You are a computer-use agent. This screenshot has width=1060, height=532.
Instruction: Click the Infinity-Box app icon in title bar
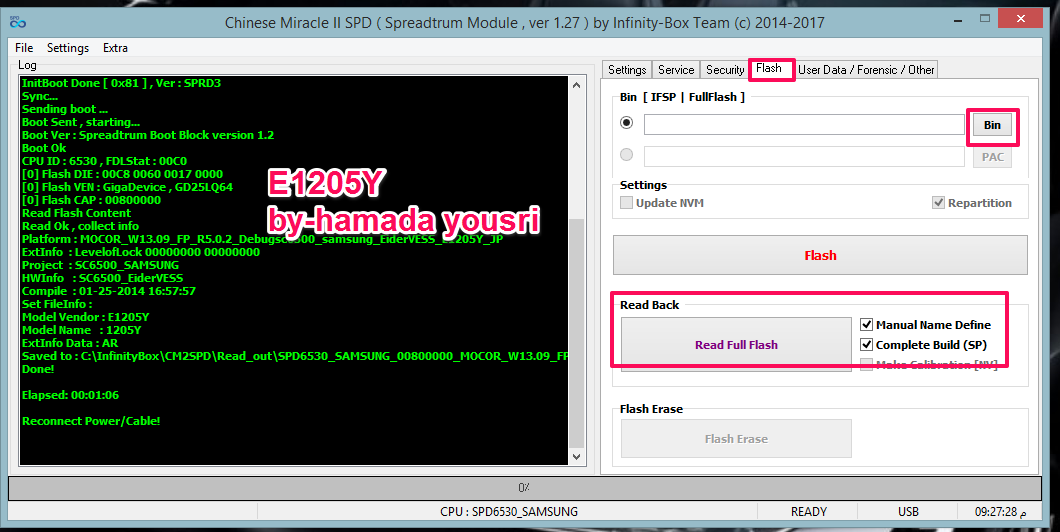(18, 22)
